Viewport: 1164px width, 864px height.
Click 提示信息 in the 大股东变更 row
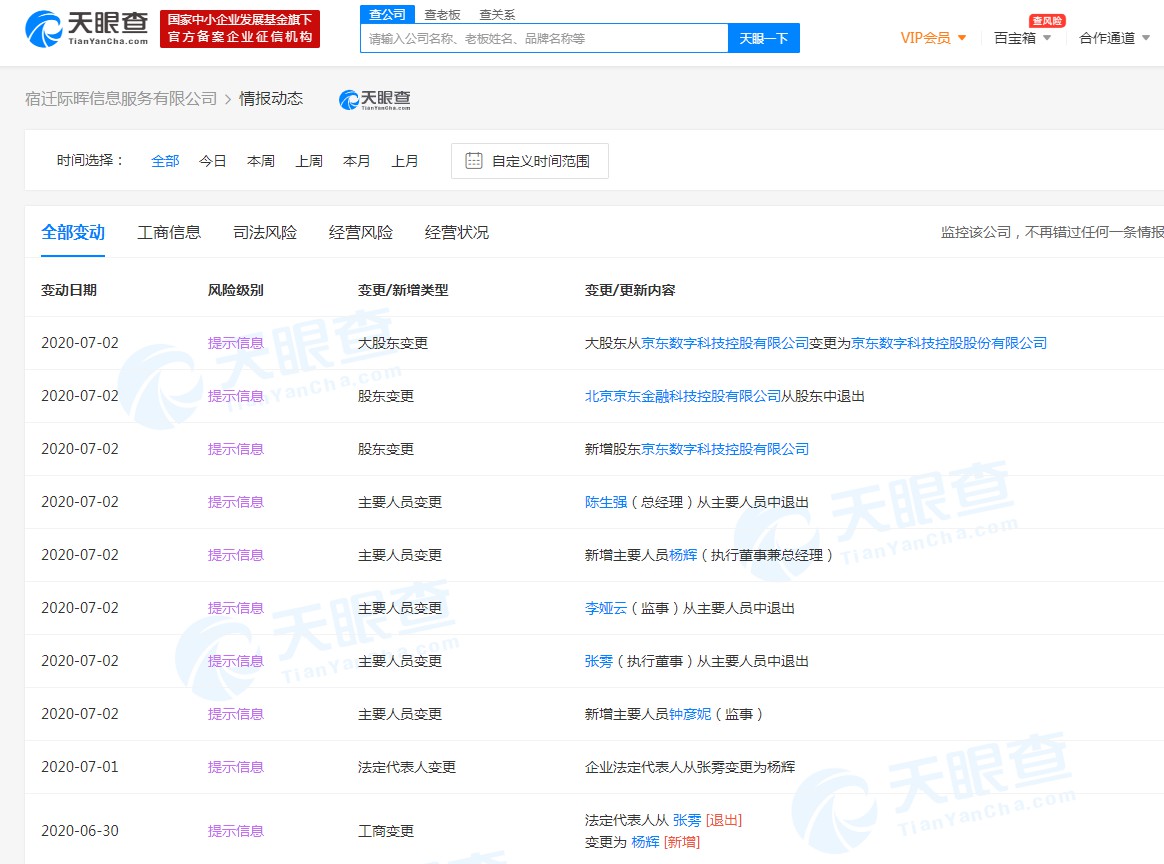point(235,343)
